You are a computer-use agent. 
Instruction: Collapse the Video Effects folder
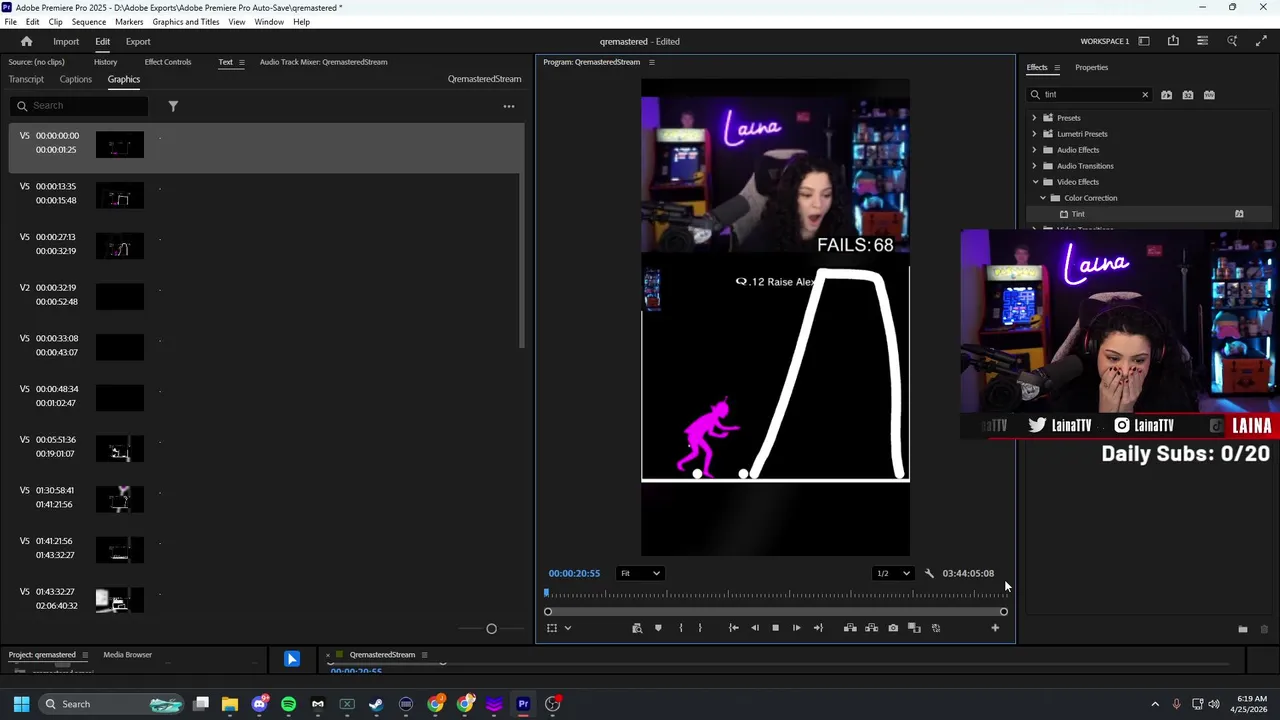[x=1035, y=182]
